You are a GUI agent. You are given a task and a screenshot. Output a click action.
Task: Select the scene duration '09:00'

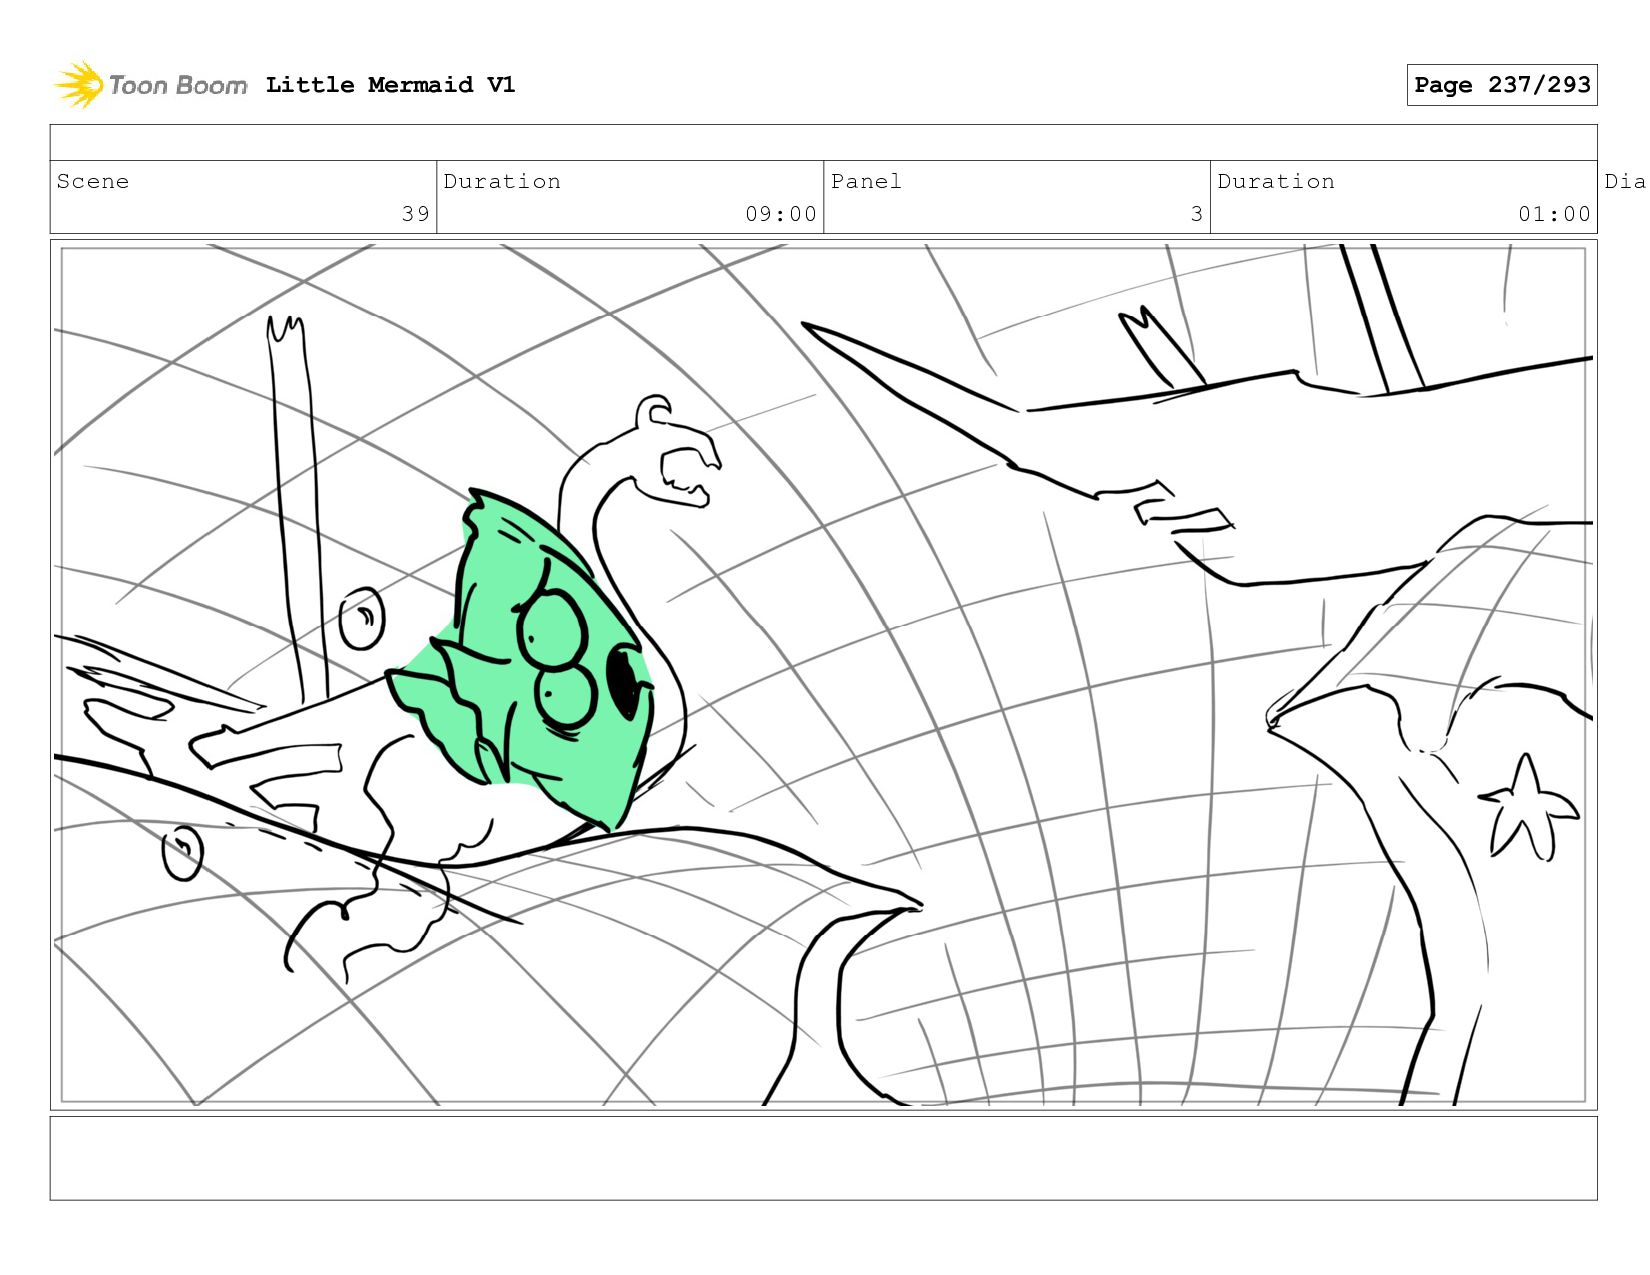781,214
